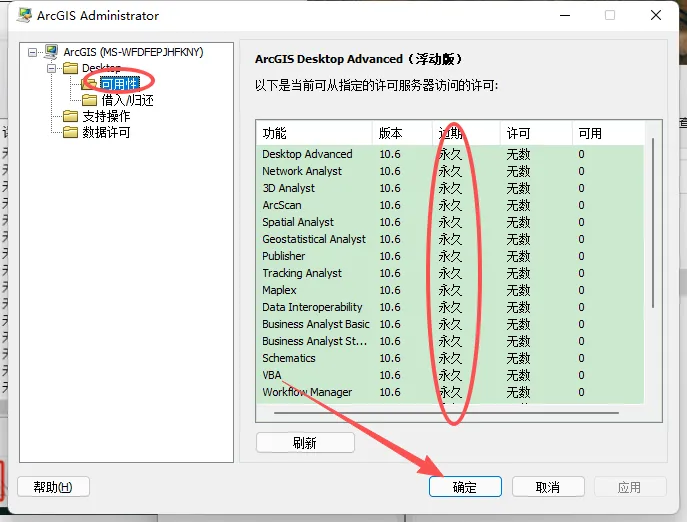Minimize the ArcGIS Administrator window
The image size is (687, 522).
[565, 15]
